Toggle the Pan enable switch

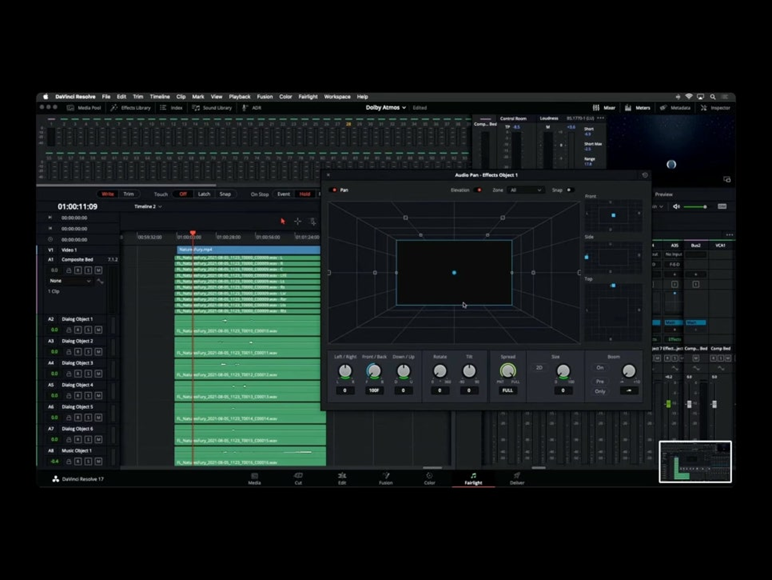click(x=334, y=189)
